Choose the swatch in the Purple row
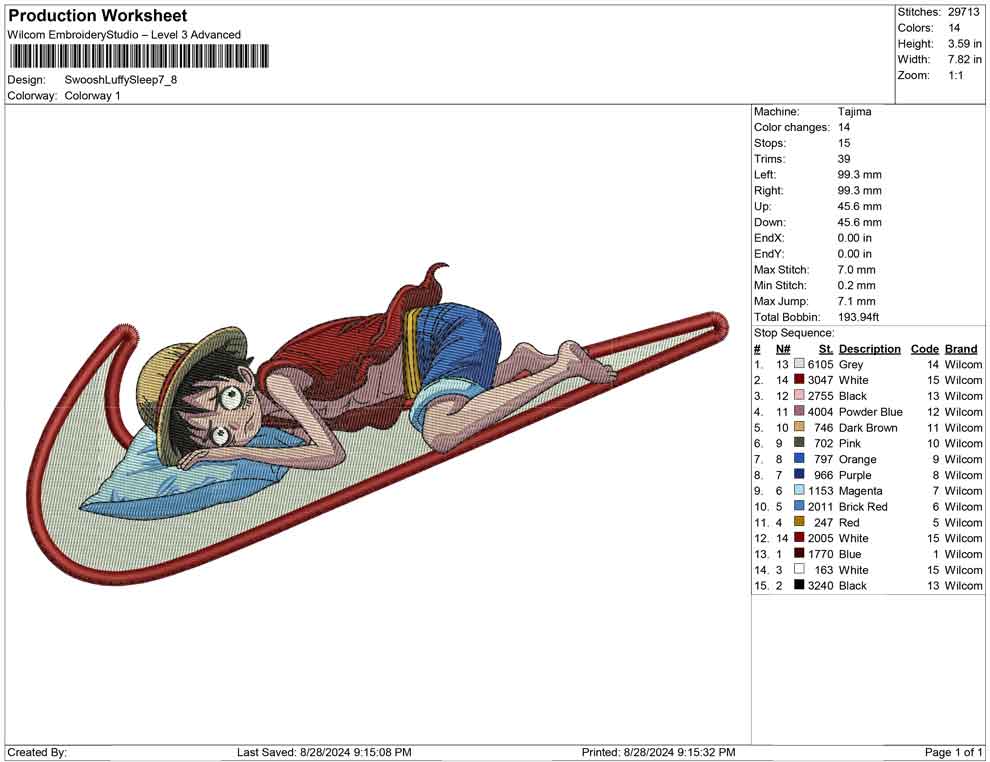The width and height of the screenshot is (990, 762). click(x=799, y=474)
